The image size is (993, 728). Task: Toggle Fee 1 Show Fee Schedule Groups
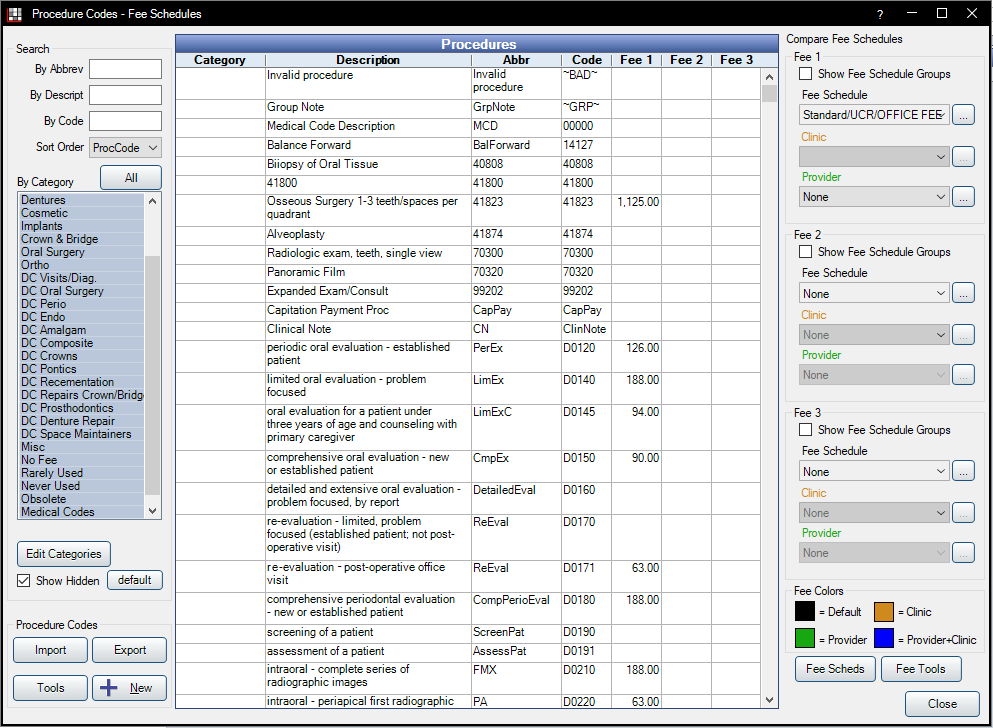click(806, 74)
